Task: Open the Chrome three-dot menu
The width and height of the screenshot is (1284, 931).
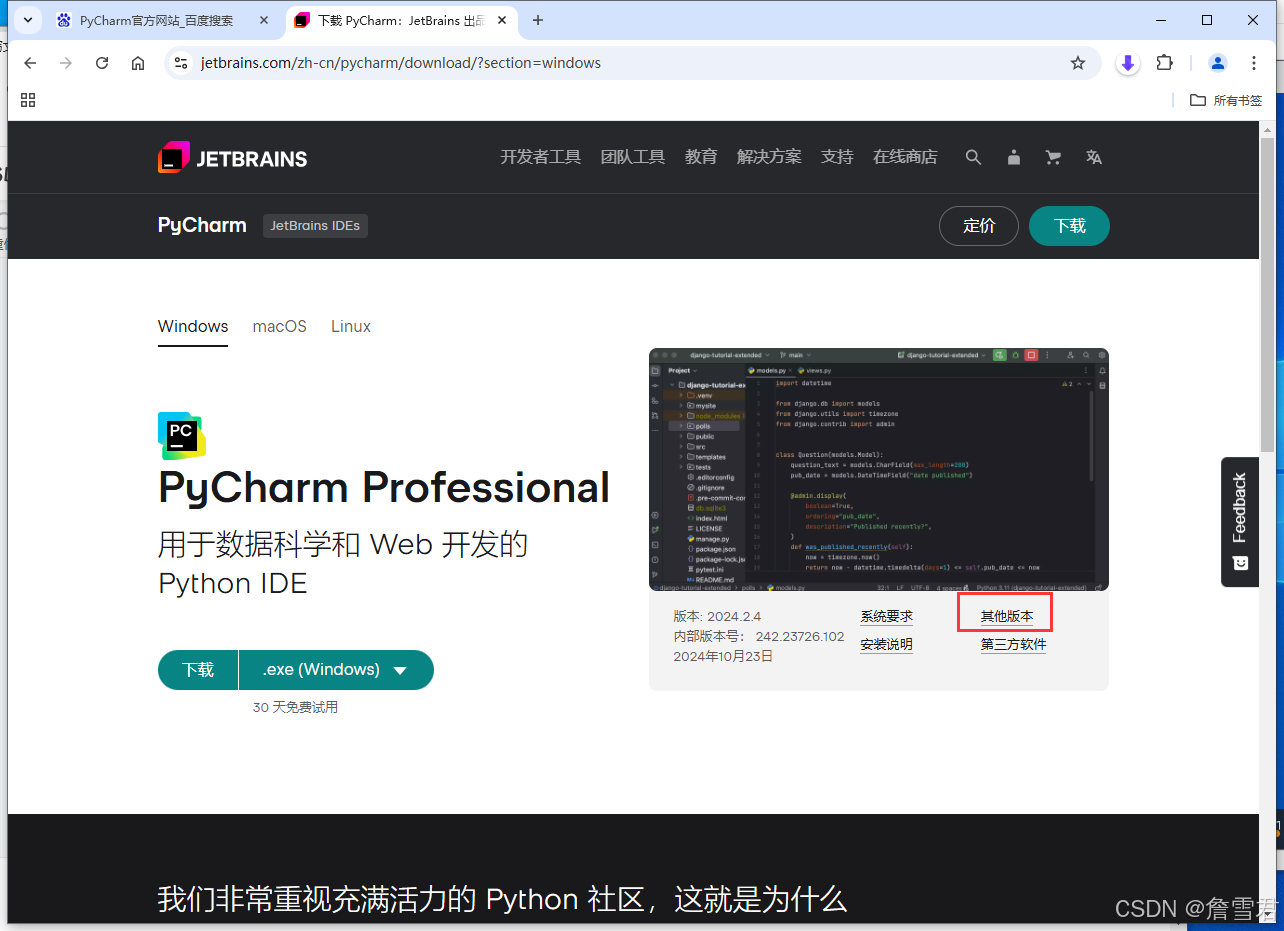Action: pyautogui.click(x=1254, y=63)
